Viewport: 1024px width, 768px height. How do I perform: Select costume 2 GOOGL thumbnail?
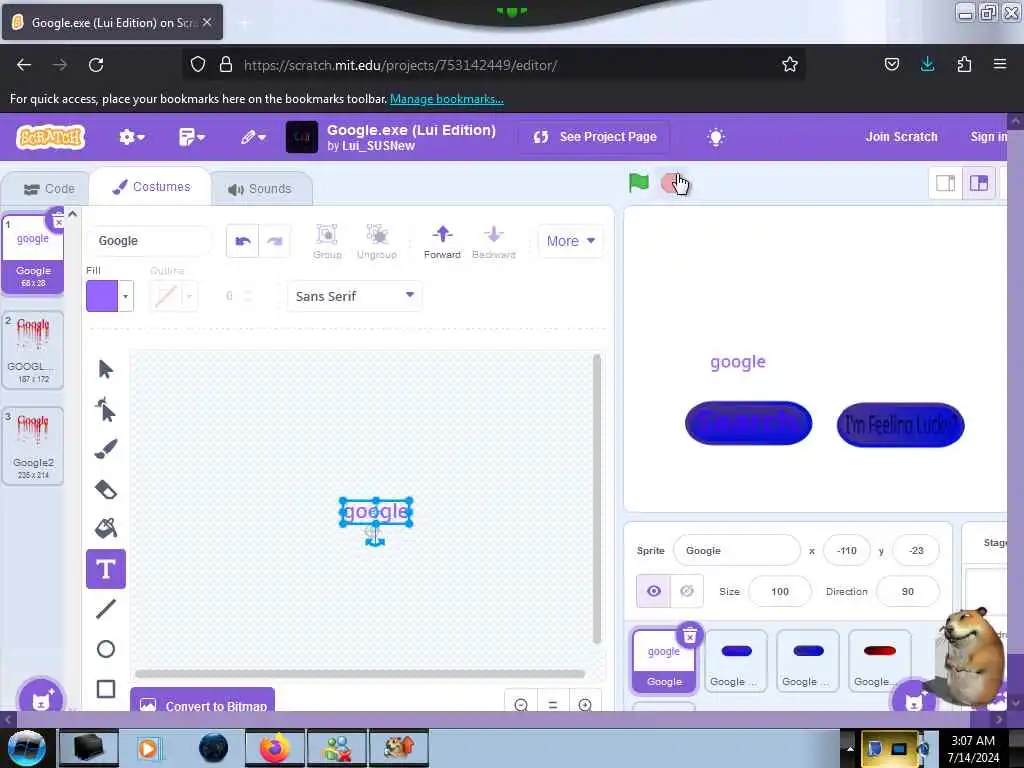[x=33, y=350]
